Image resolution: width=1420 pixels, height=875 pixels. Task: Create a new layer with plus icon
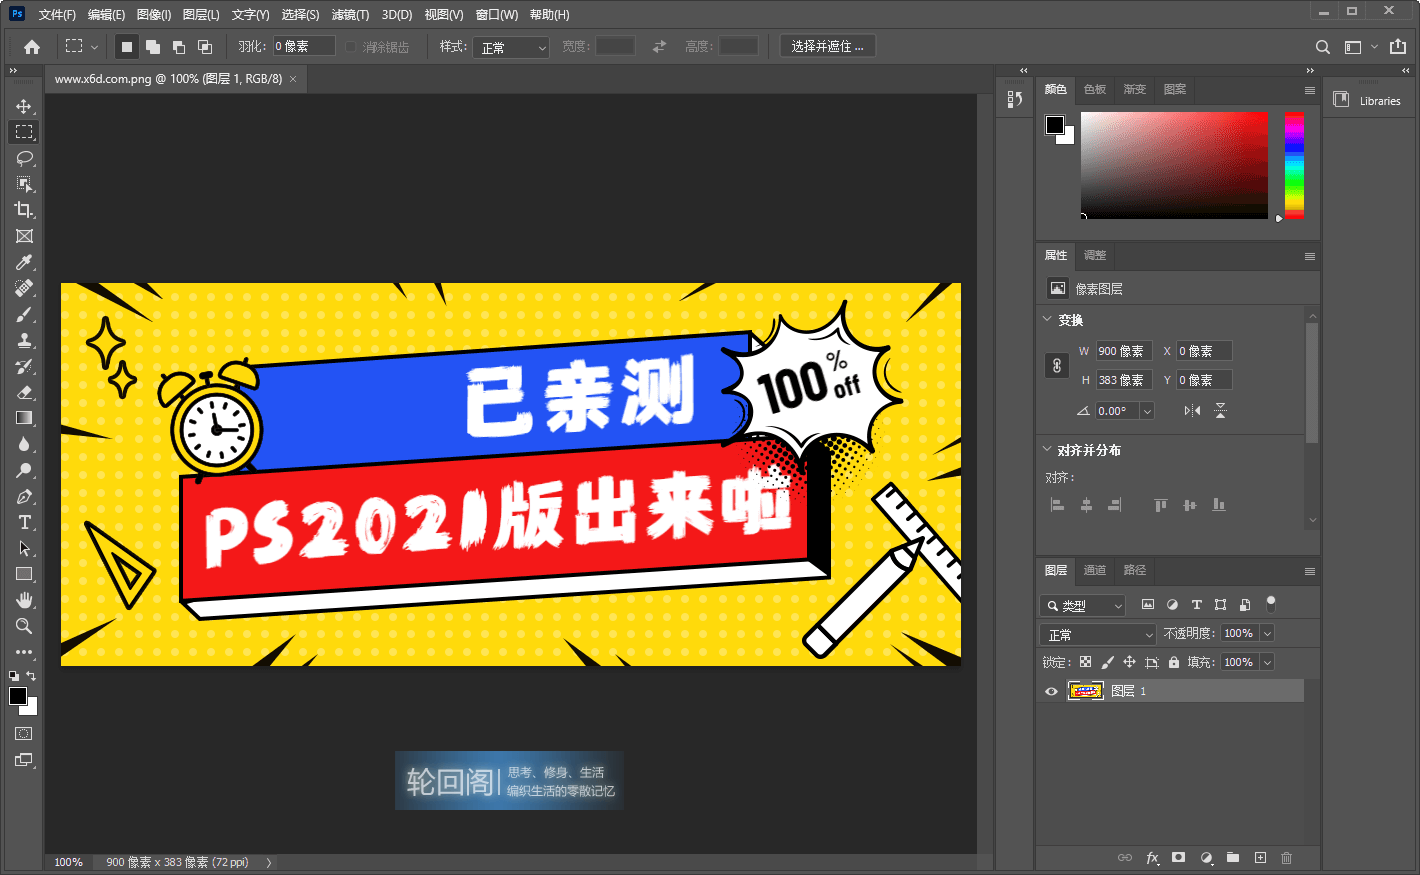click(x=1260, y=858)
